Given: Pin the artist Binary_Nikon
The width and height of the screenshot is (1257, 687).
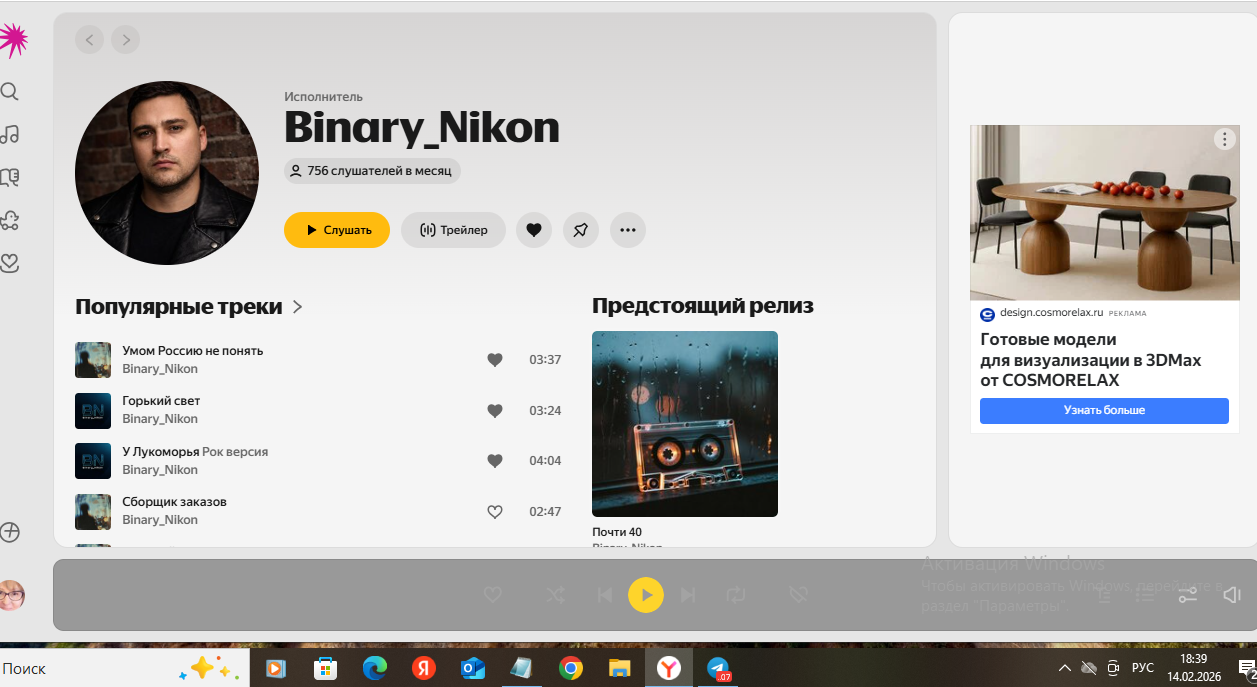Looking at the screenshot, I should click(581, 230).
